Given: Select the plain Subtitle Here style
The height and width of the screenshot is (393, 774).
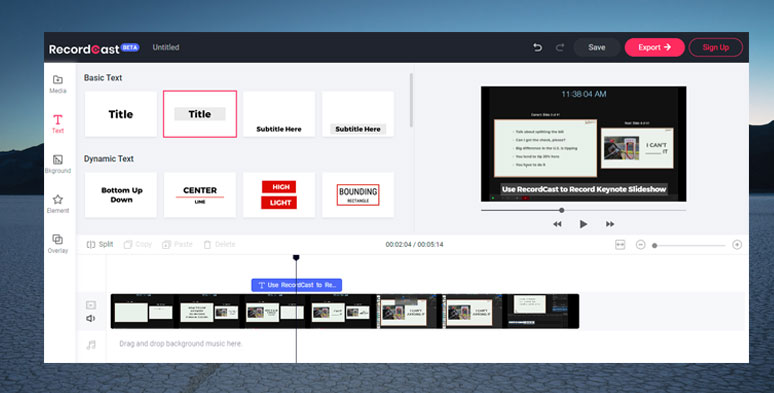Looking at the screenshot, I should pos(279,114).
